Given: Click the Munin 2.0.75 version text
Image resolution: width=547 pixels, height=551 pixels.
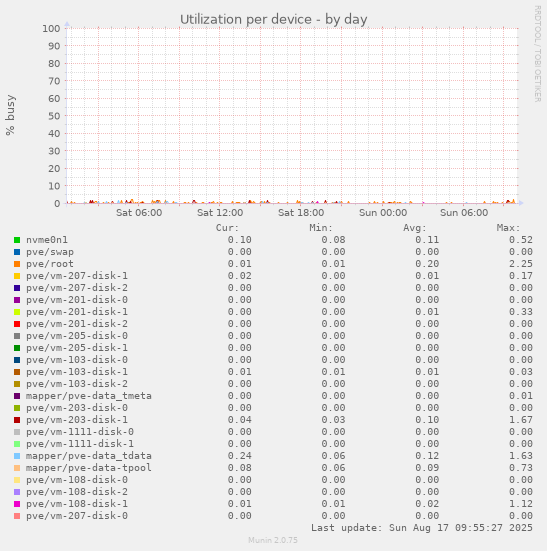Looking at the screenshot, I should pyautogui.click(x=273, y=540).
